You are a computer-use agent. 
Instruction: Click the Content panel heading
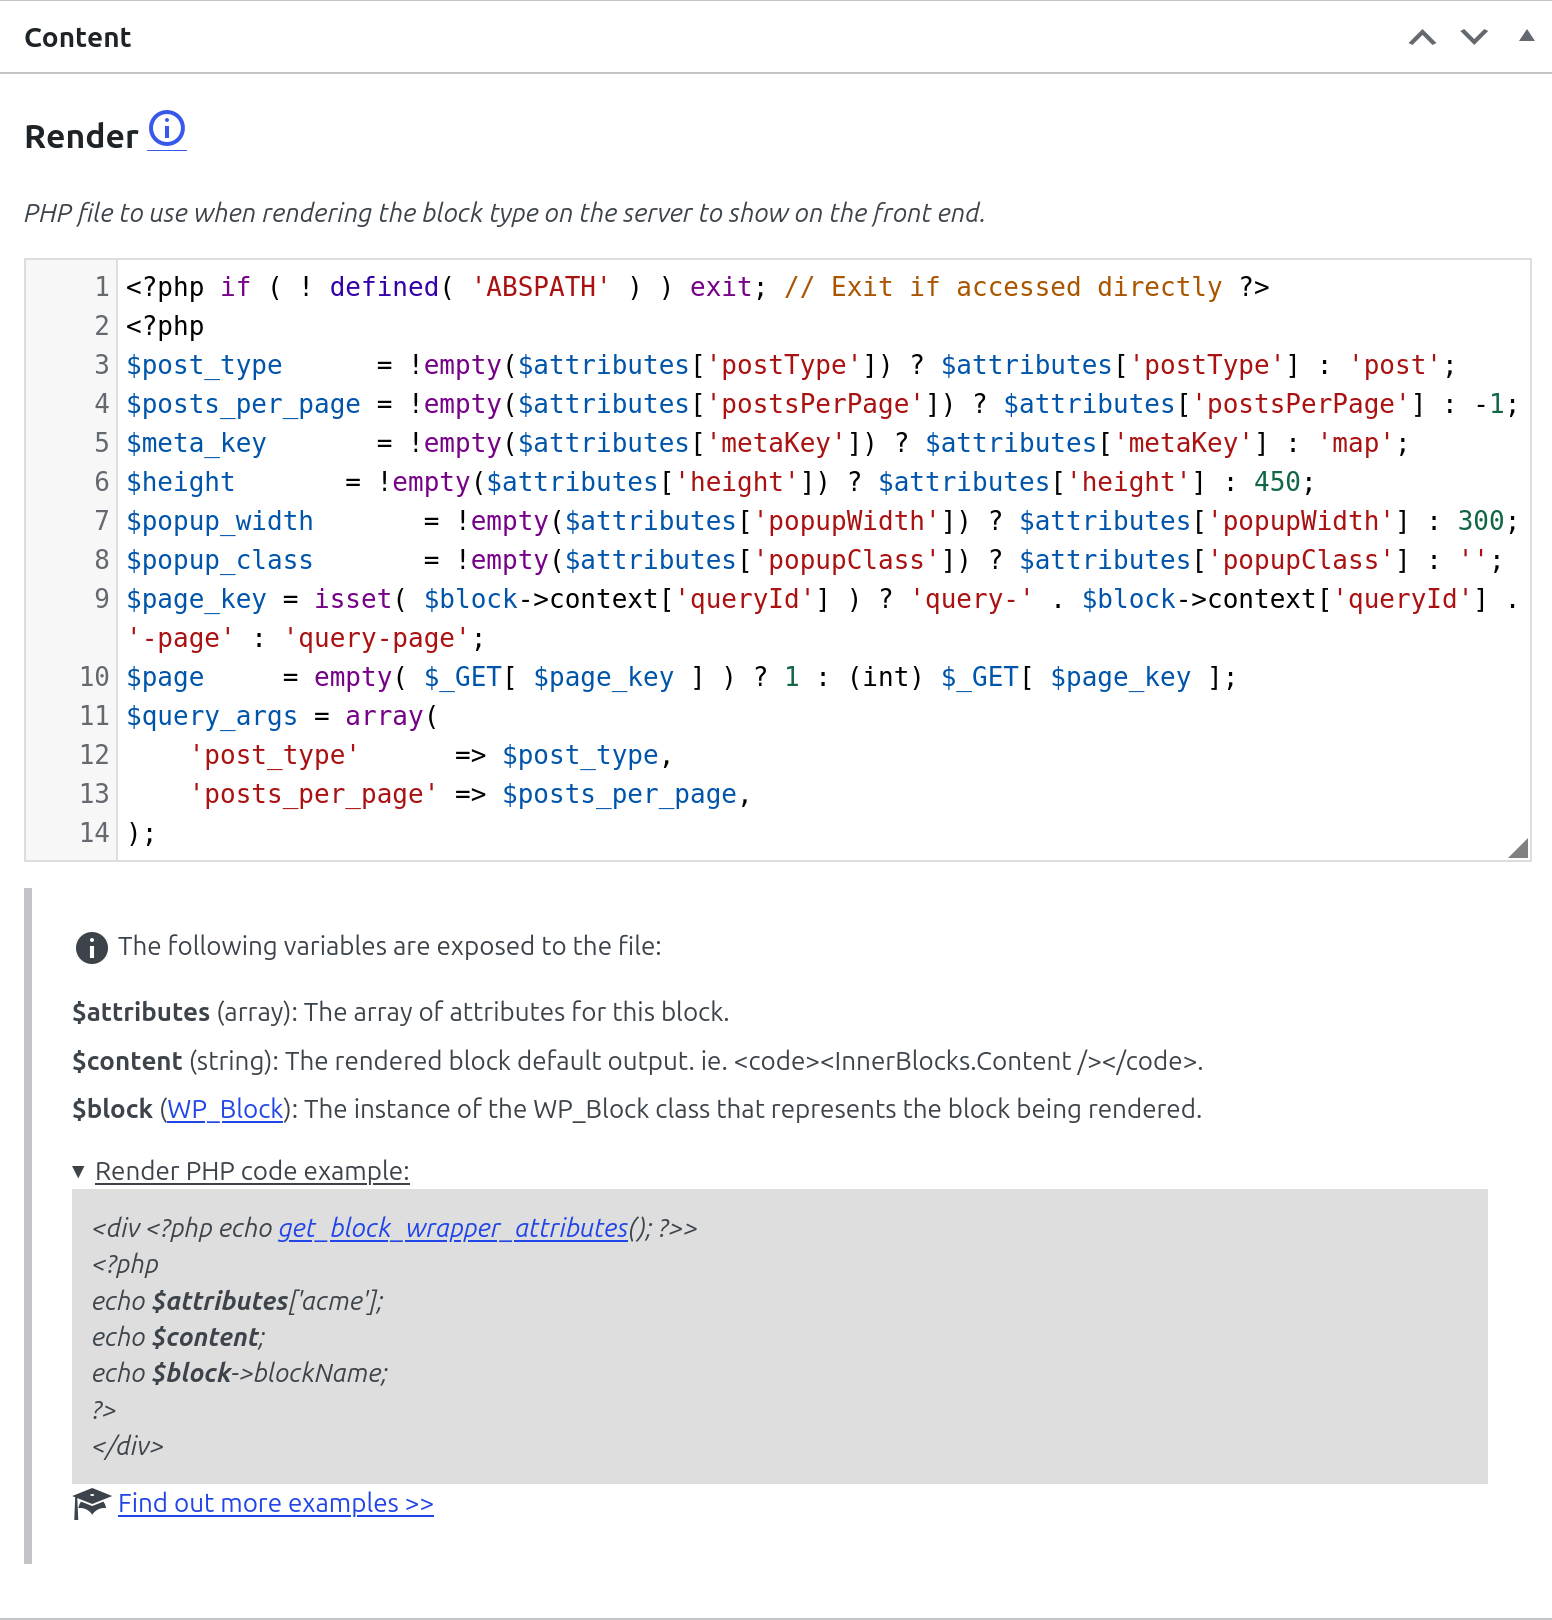coord(78,38)
